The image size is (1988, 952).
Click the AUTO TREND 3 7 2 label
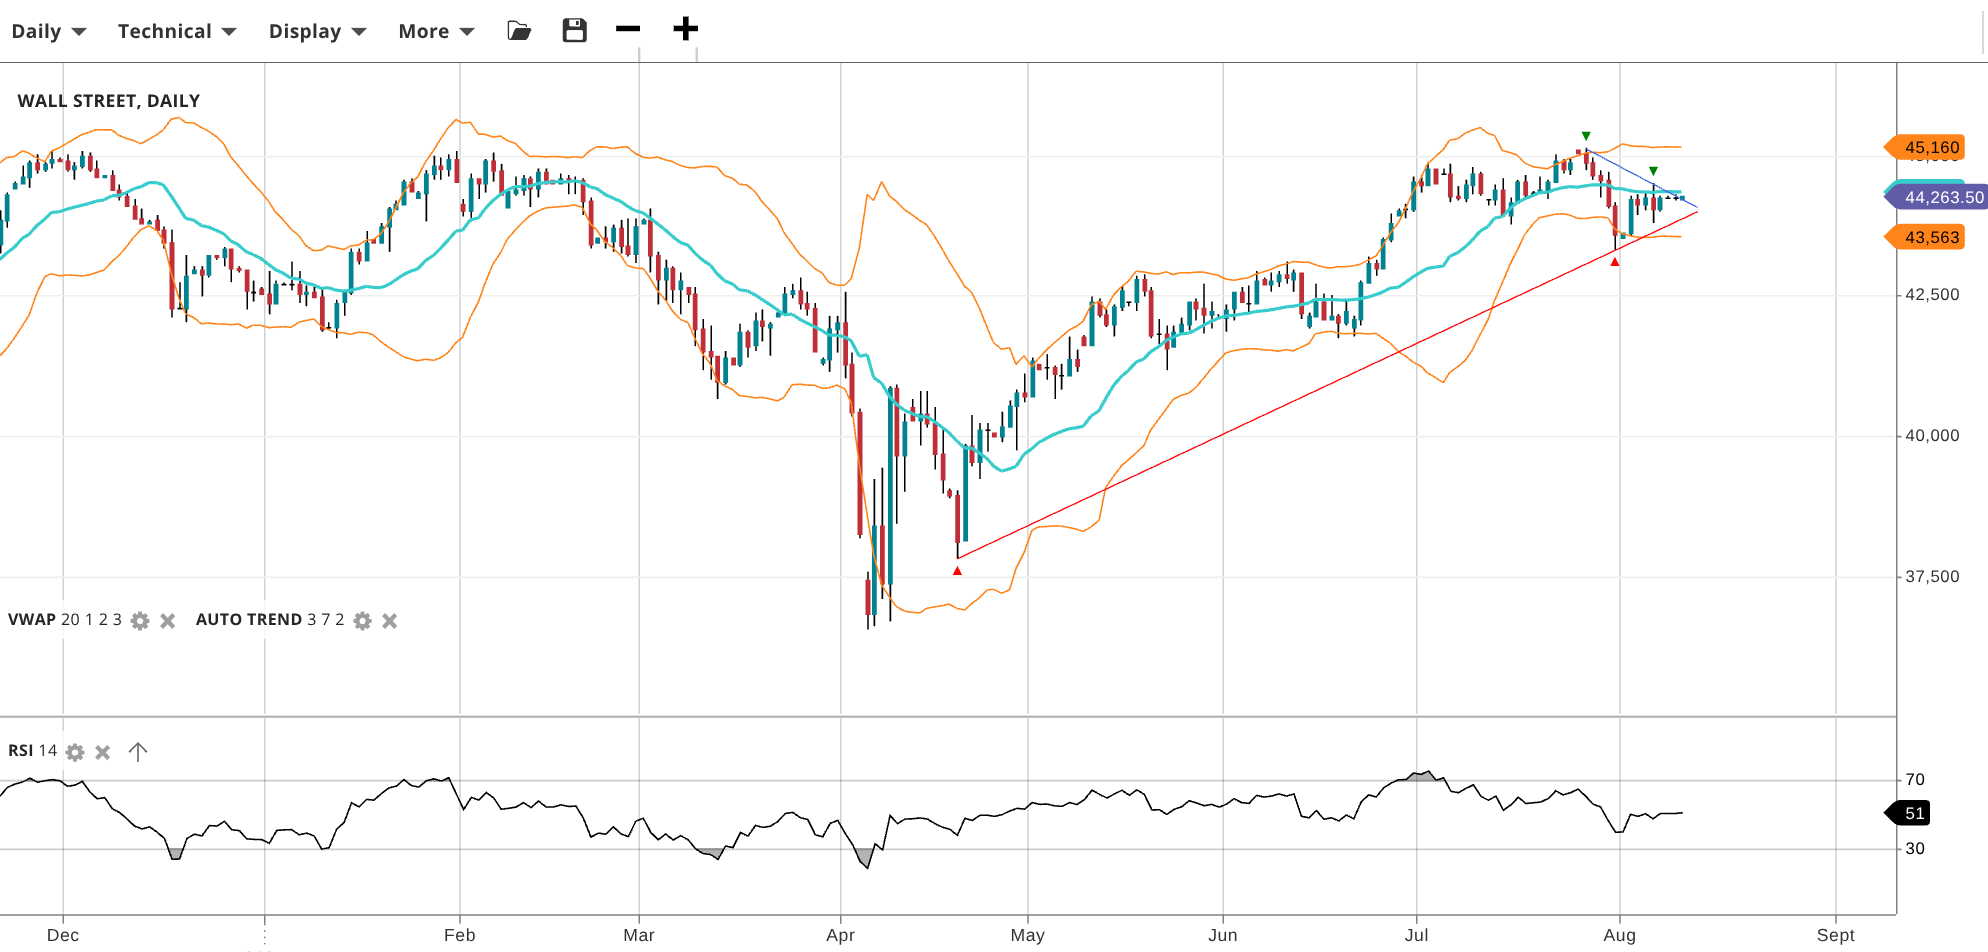point(270,620)
